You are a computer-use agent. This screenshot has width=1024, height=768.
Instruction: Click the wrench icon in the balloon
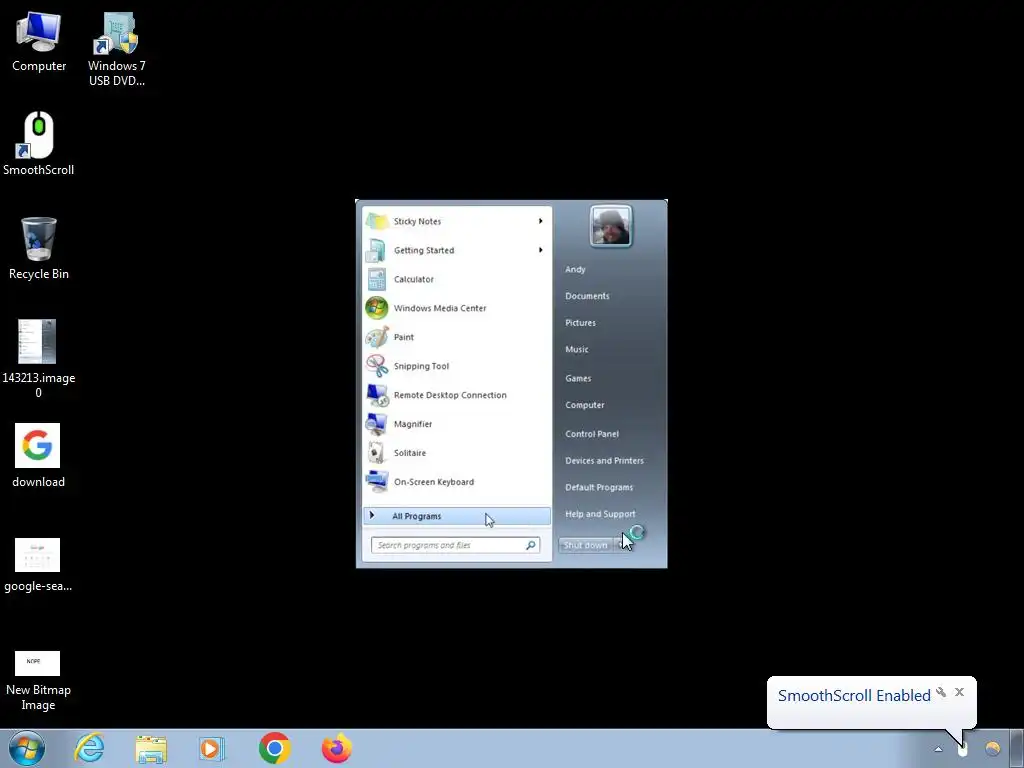pos(941,692)
